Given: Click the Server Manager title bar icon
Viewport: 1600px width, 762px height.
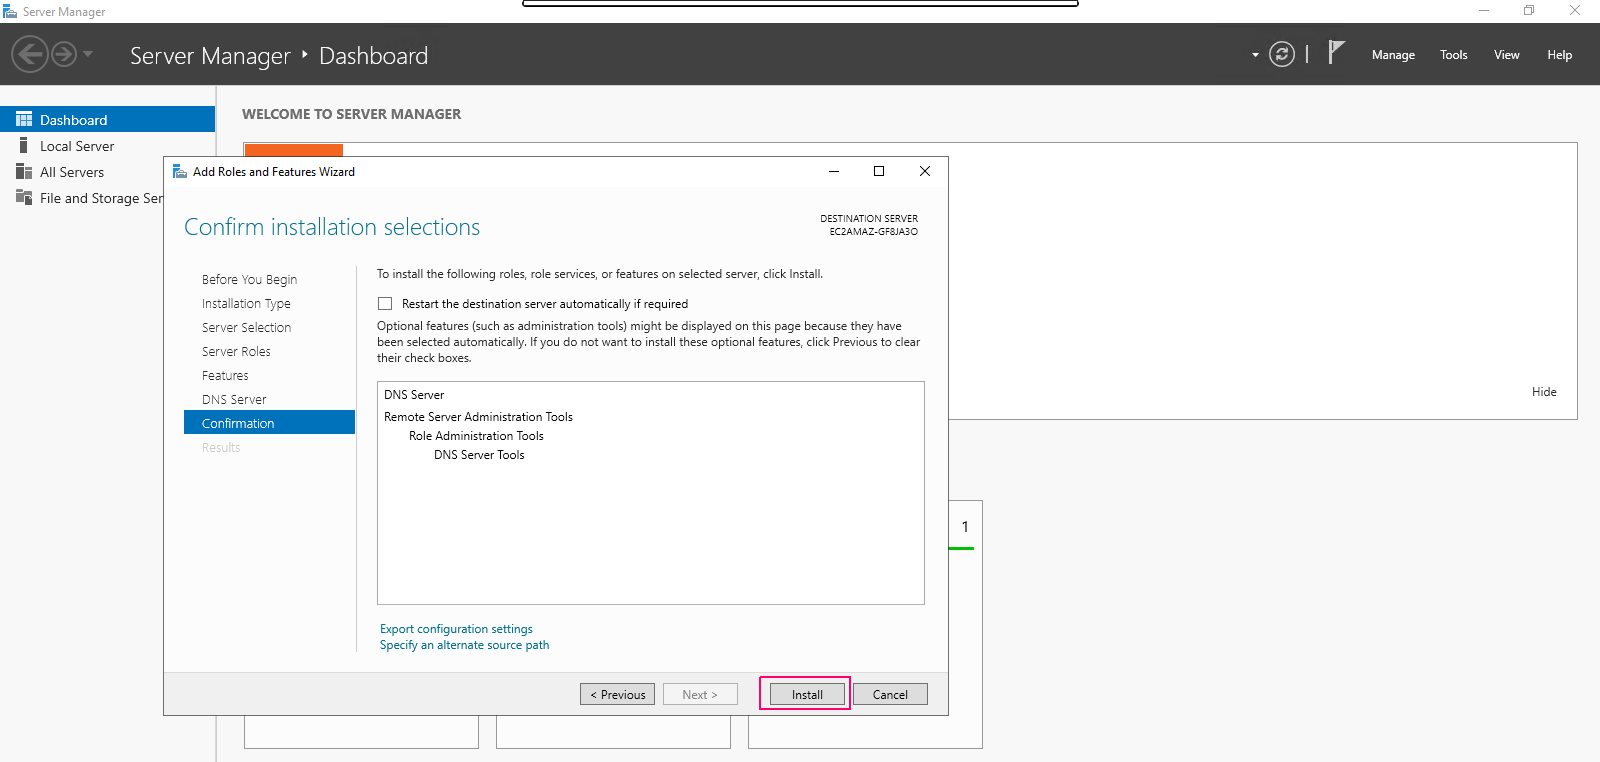Looking at the screenshot, I should (10, 11).
